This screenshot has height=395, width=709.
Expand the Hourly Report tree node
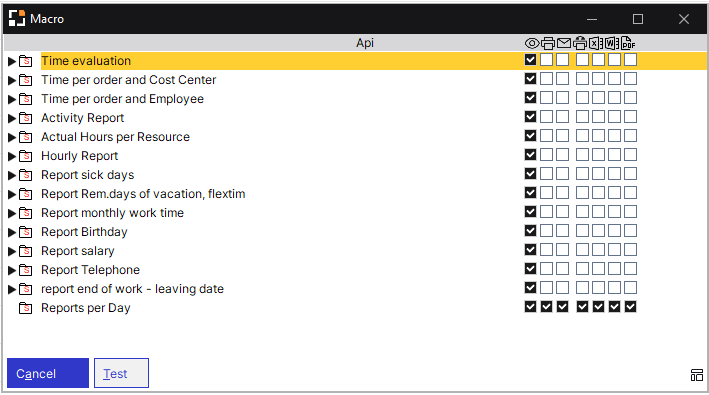pyautogui.click(x=12, y=156)
